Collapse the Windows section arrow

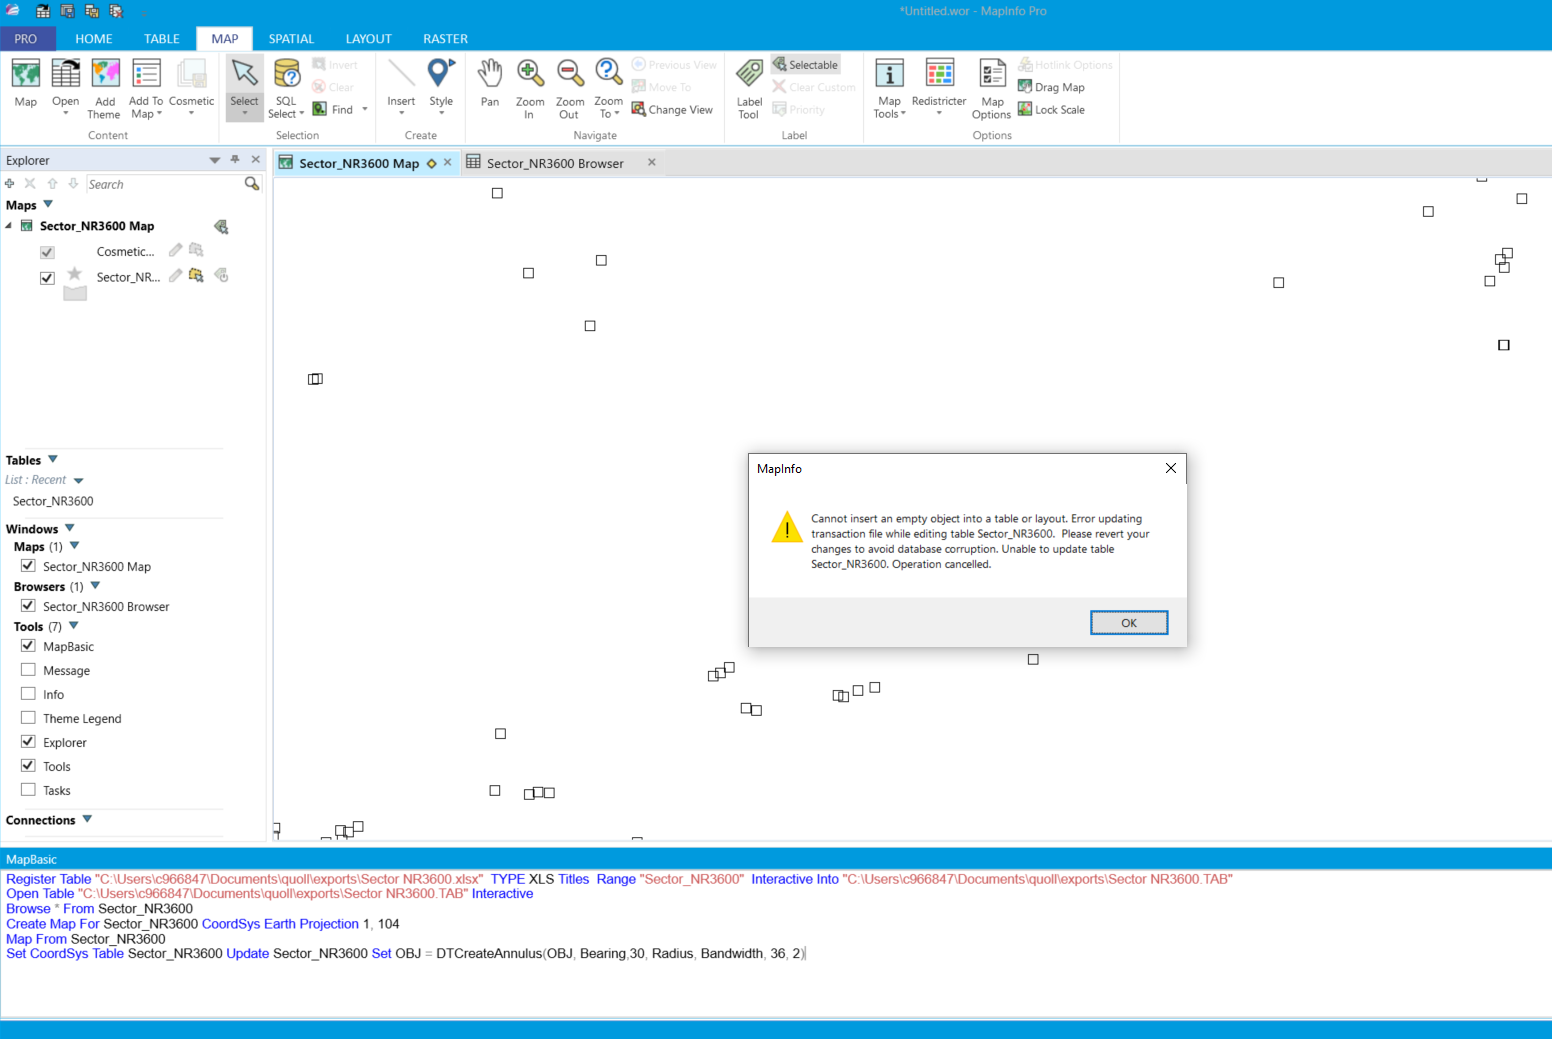[x=70, y=528]
